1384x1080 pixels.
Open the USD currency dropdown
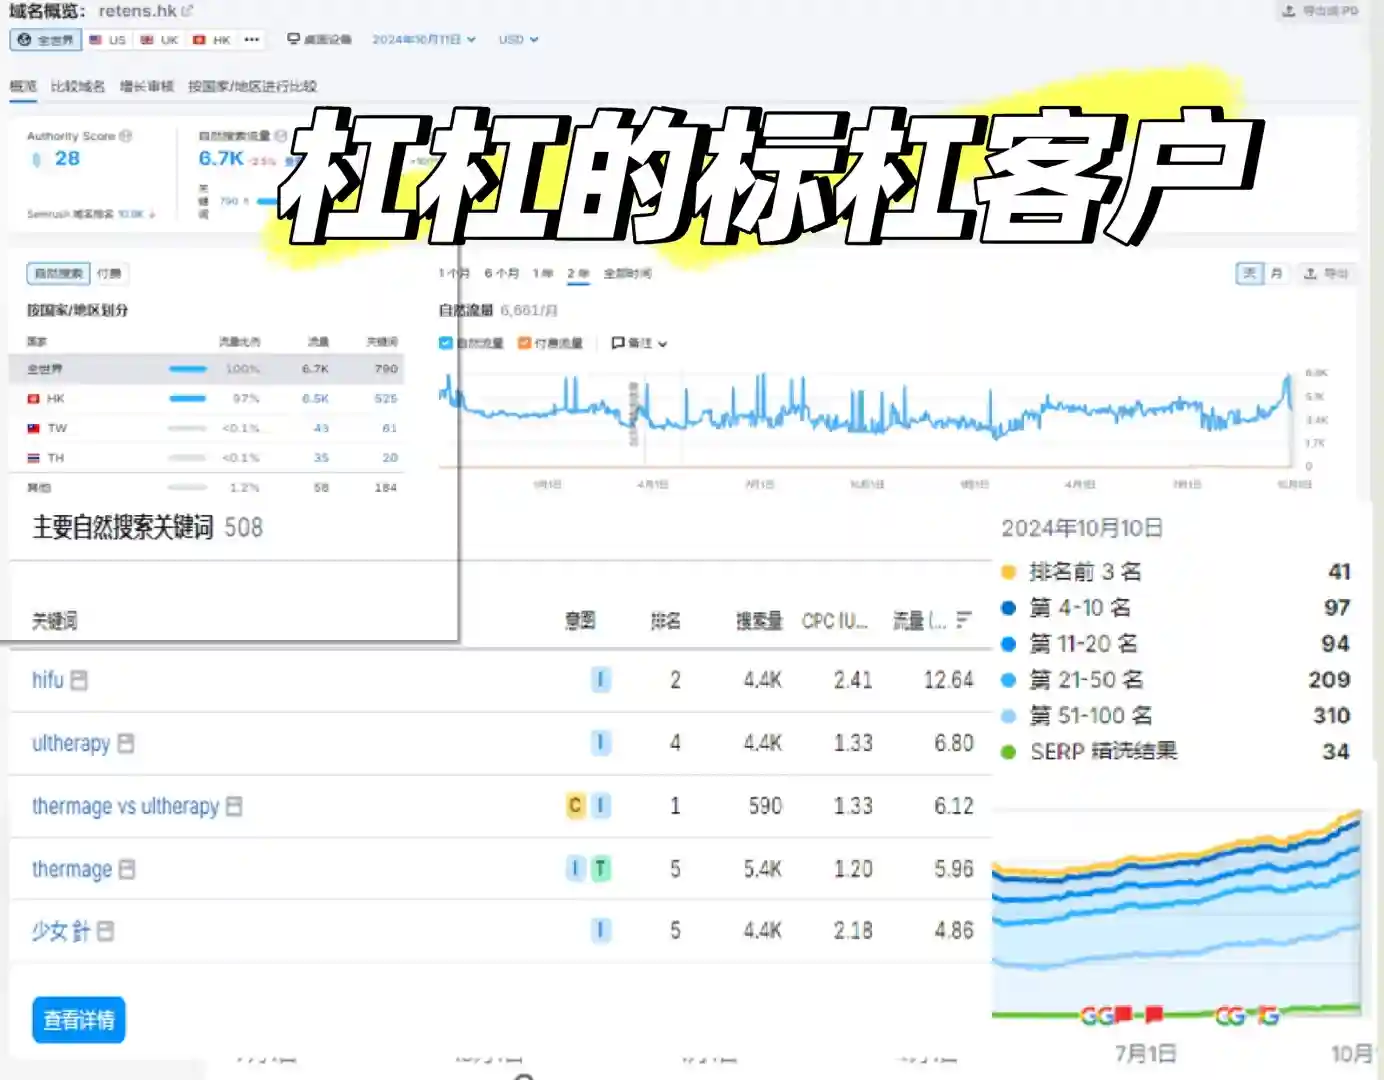point(516,39)
